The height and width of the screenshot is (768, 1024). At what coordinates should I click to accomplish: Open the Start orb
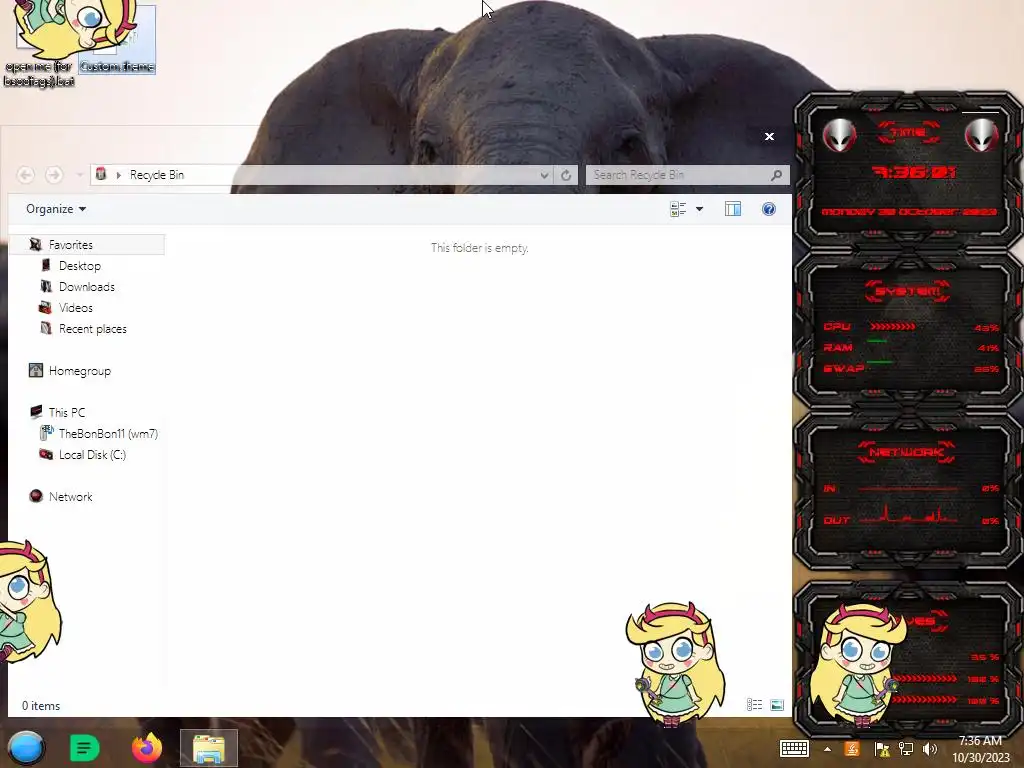[26, 748]
